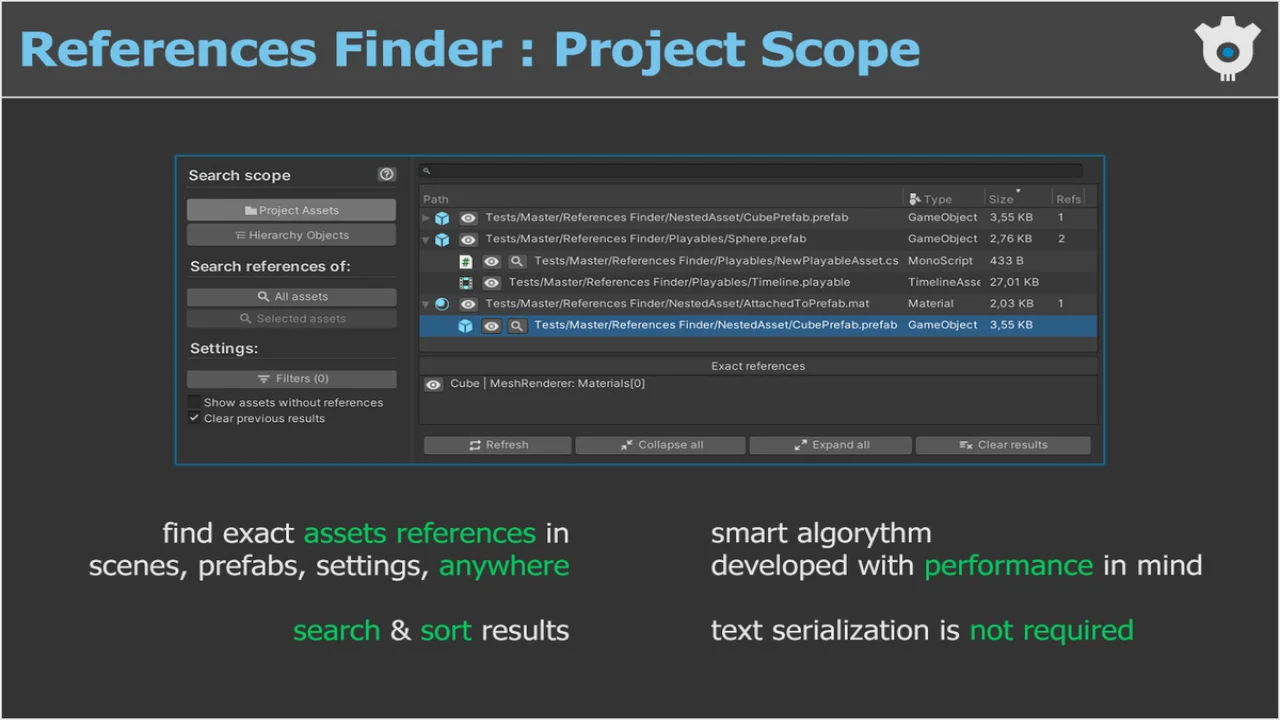Select the Project Assets scope

point(291,210)
